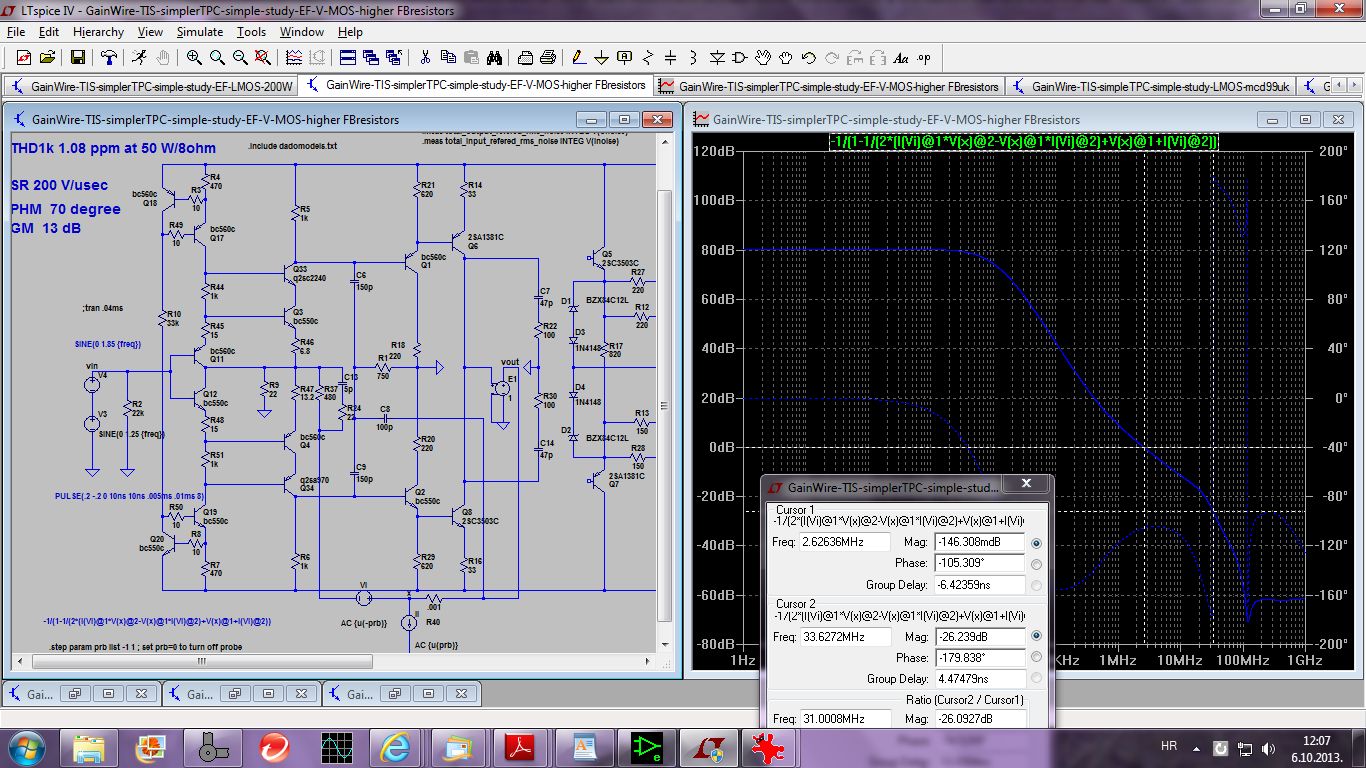
Task: Open the Component gate icon
Action: (x=740, y=58)
